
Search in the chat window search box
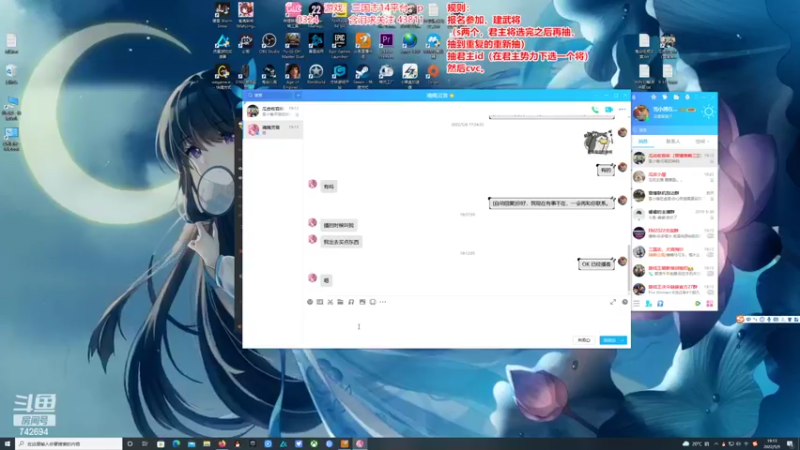coord(269,95)
